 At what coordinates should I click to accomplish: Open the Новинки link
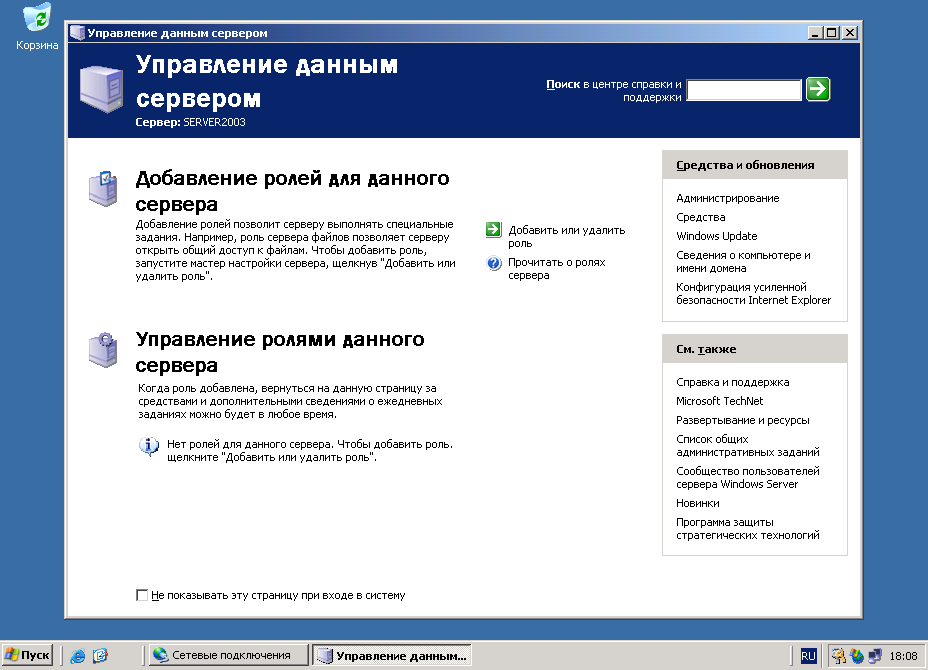pyautogui.click(x=698, y=503)
